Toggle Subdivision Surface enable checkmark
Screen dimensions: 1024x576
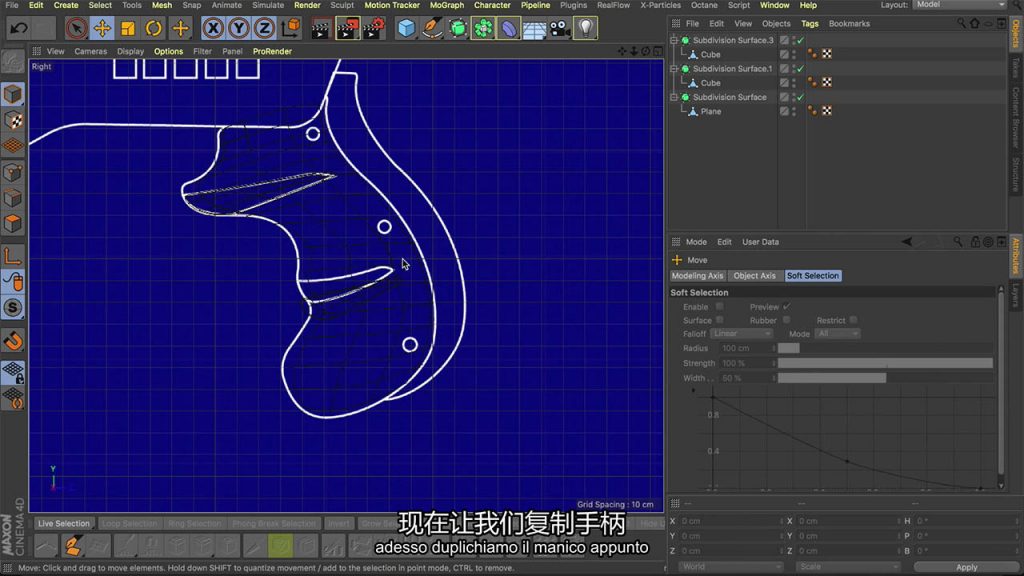(801, 97)
